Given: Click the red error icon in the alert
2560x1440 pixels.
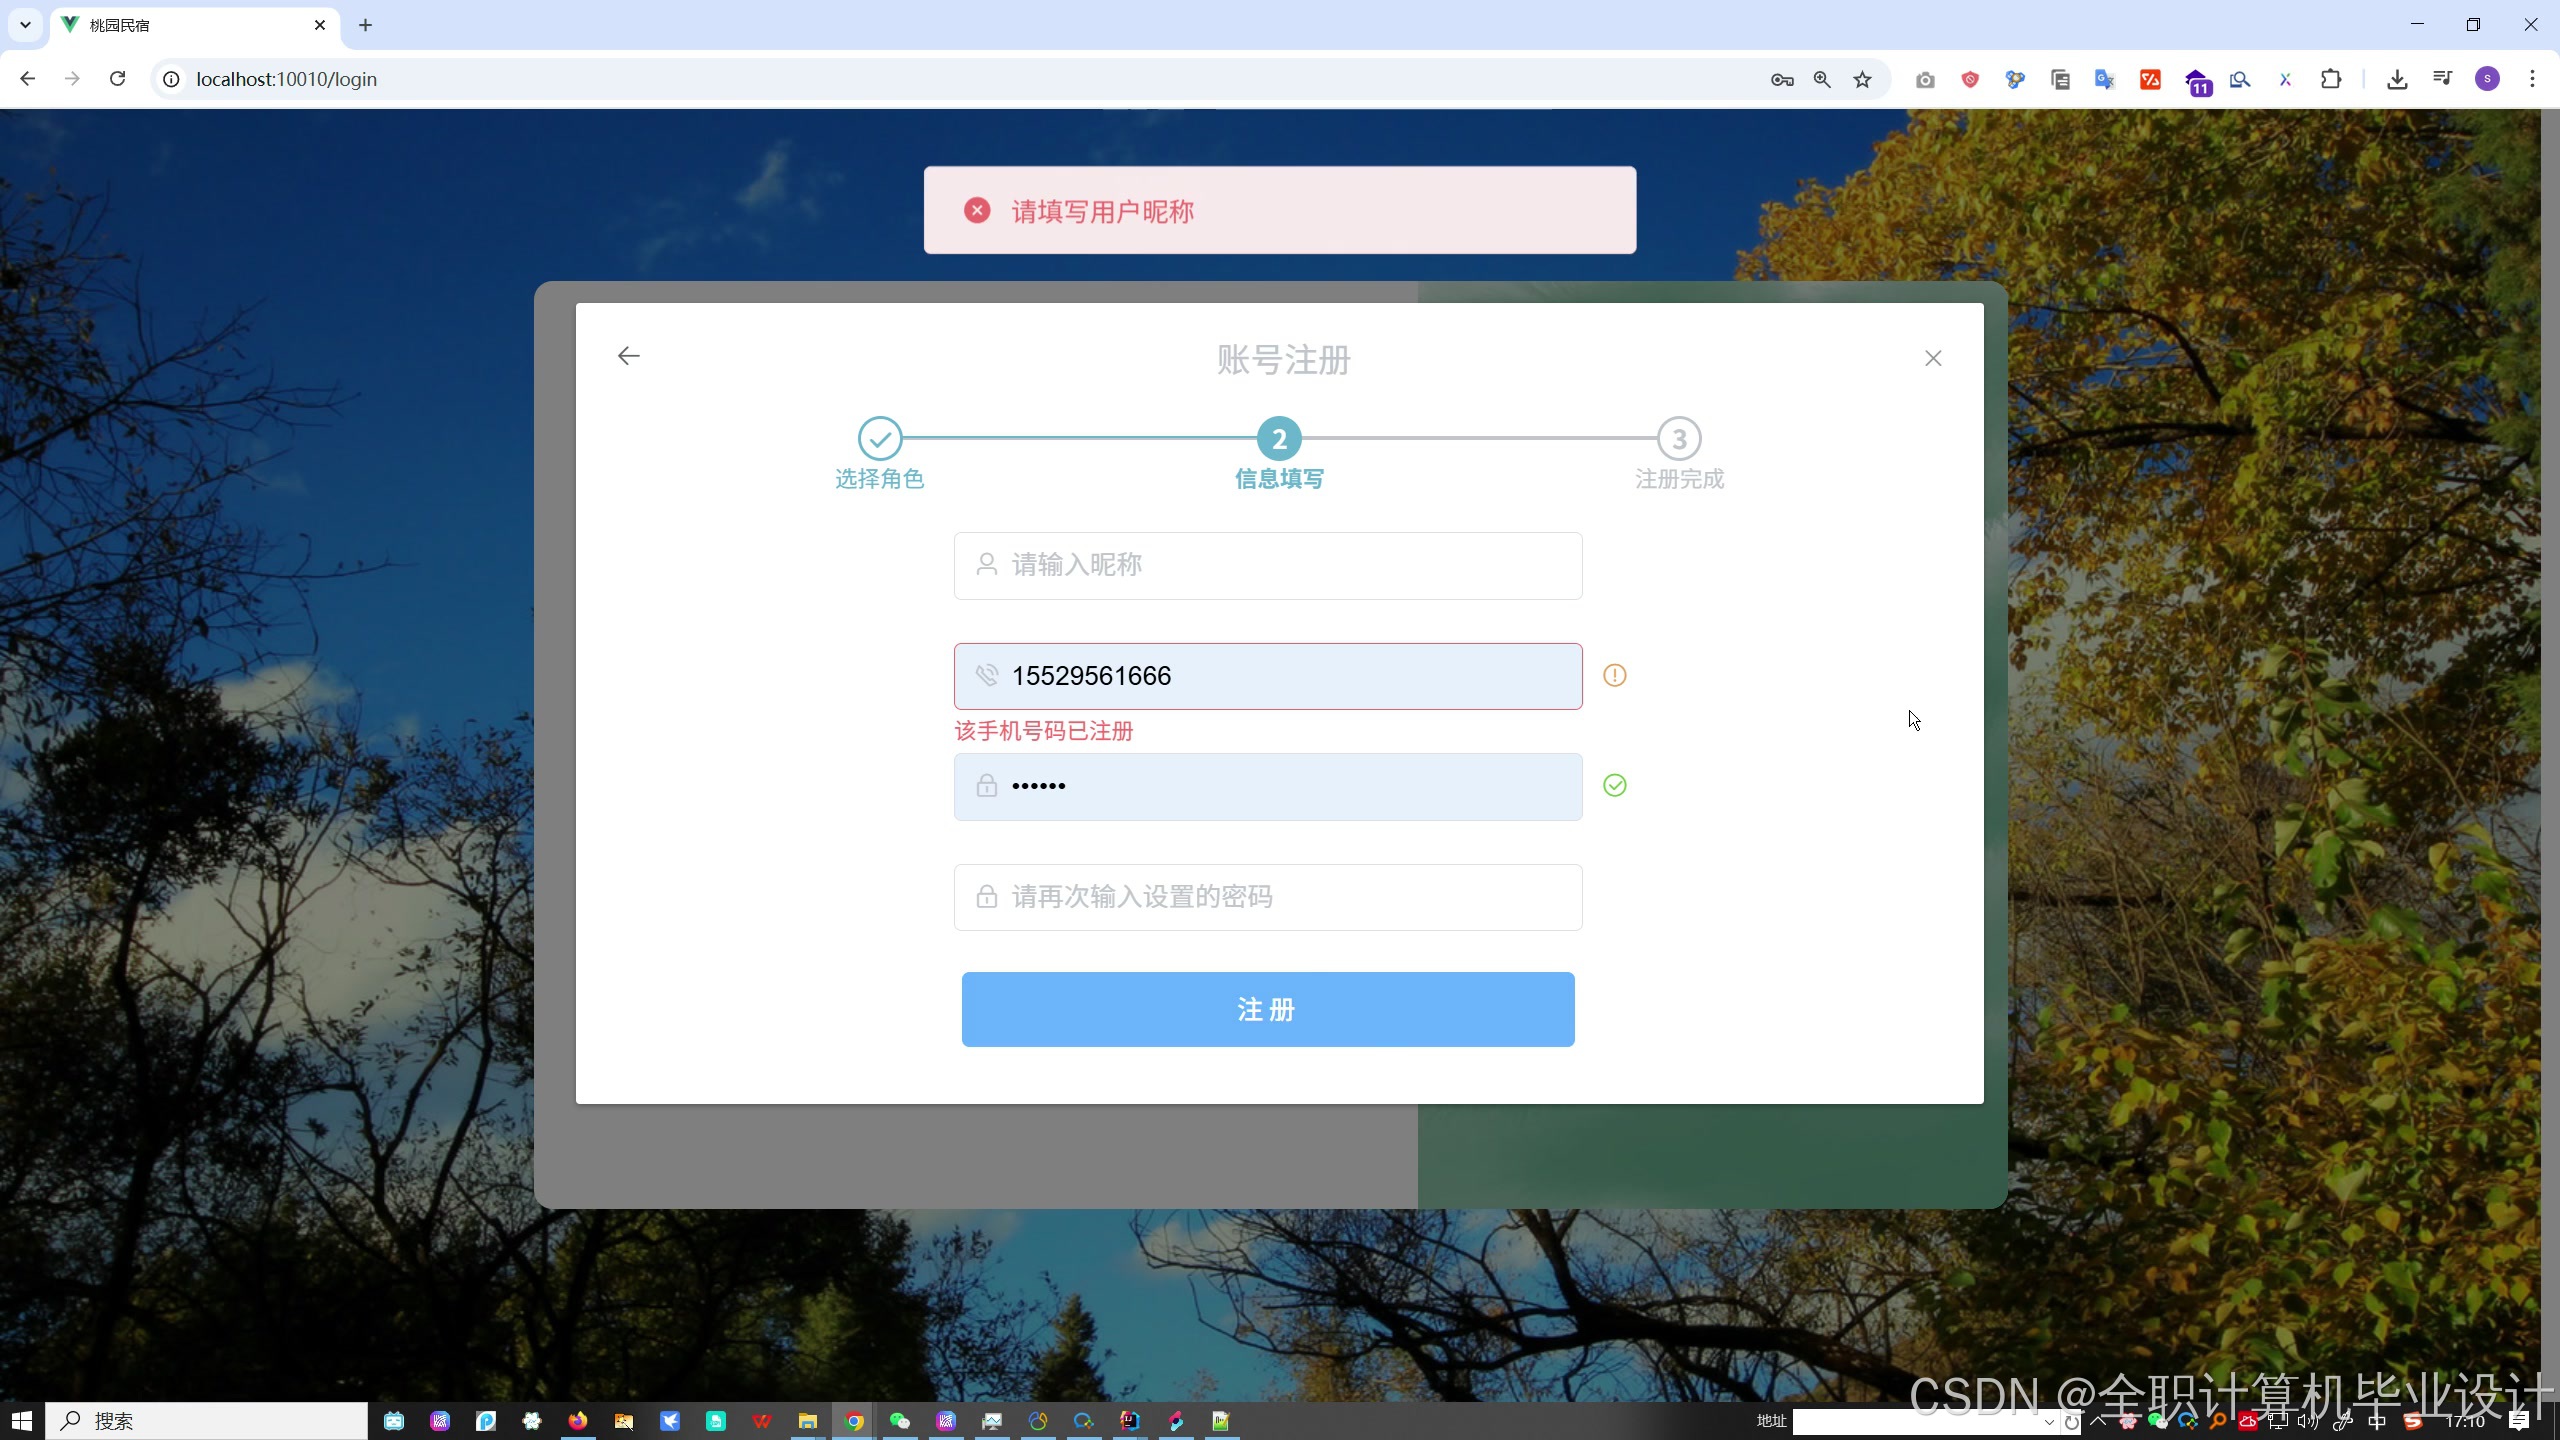Looking at the screenshot, I should (x=977, y=211).
